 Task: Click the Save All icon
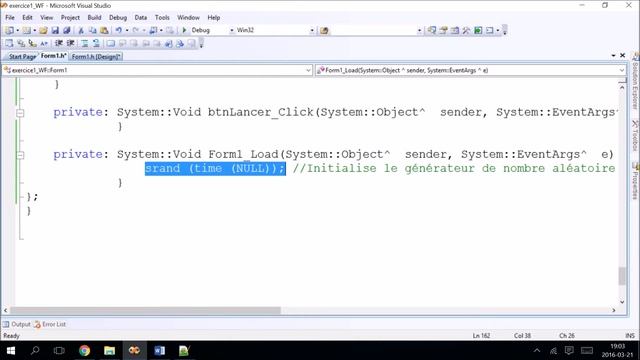67,30
